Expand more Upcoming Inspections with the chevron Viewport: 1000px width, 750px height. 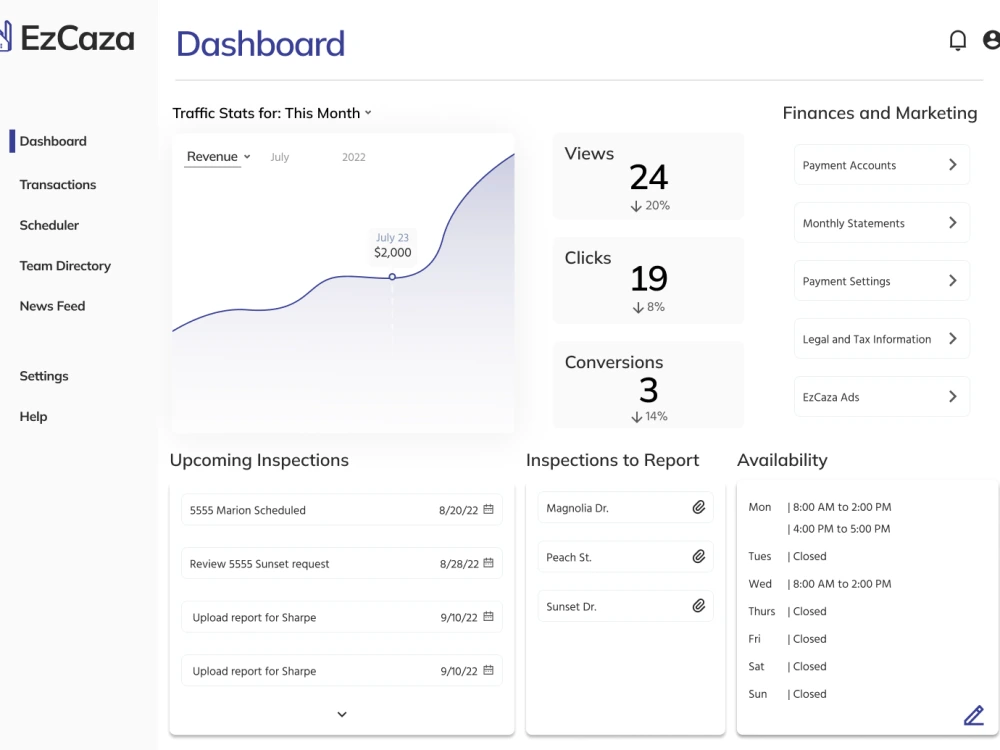[341, 714]
